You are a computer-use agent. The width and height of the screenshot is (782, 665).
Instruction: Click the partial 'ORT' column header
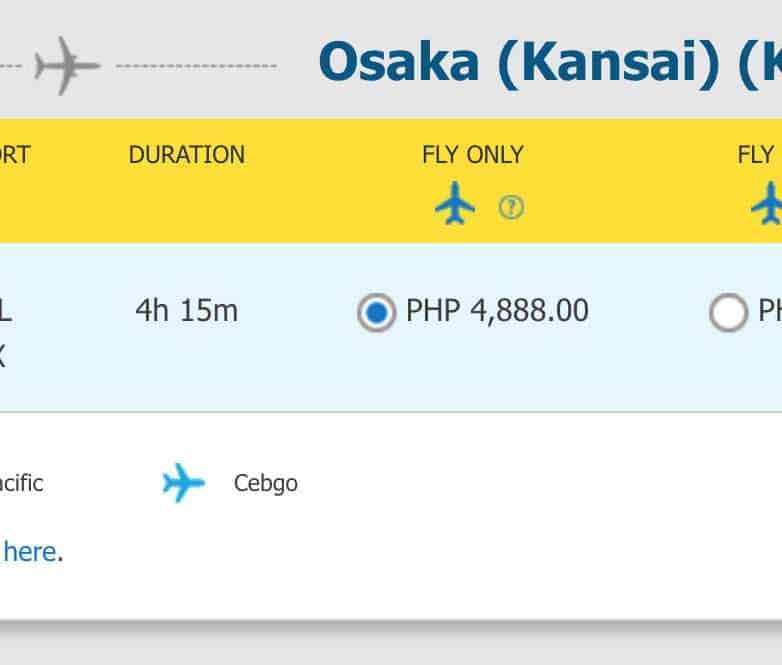tap(15, 155)
